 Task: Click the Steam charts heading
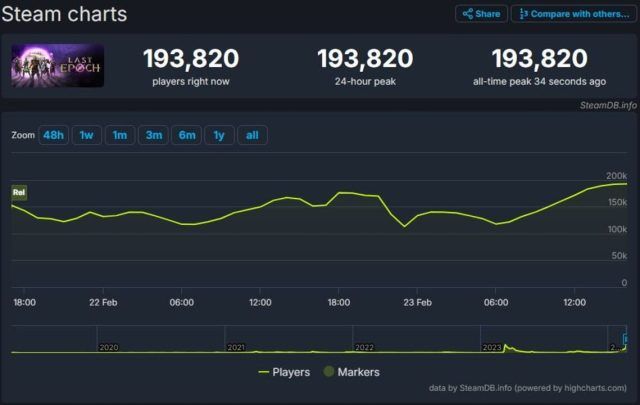[64, 14]
